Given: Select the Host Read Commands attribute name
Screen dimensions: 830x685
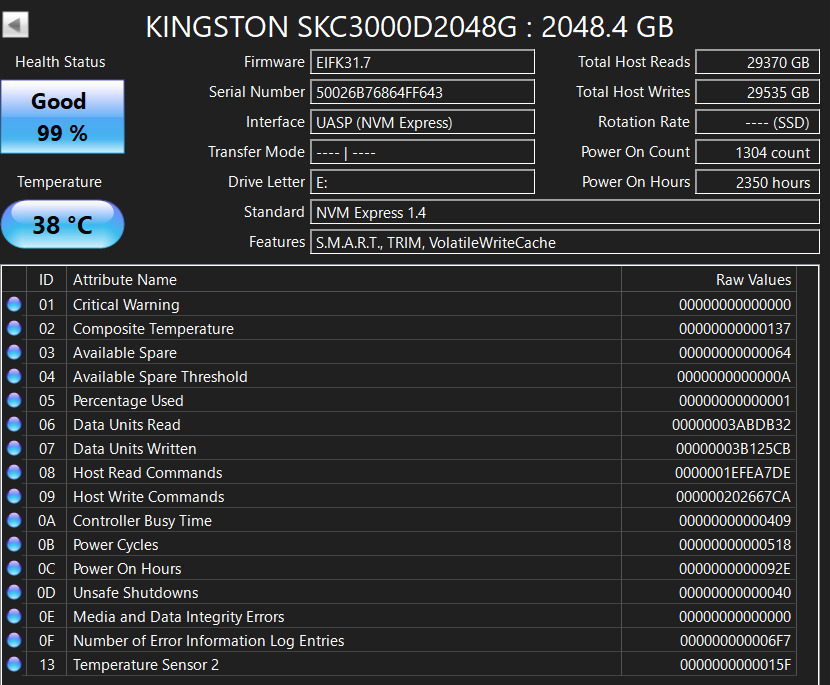Looking at the screenshot, I should point(147,473).
